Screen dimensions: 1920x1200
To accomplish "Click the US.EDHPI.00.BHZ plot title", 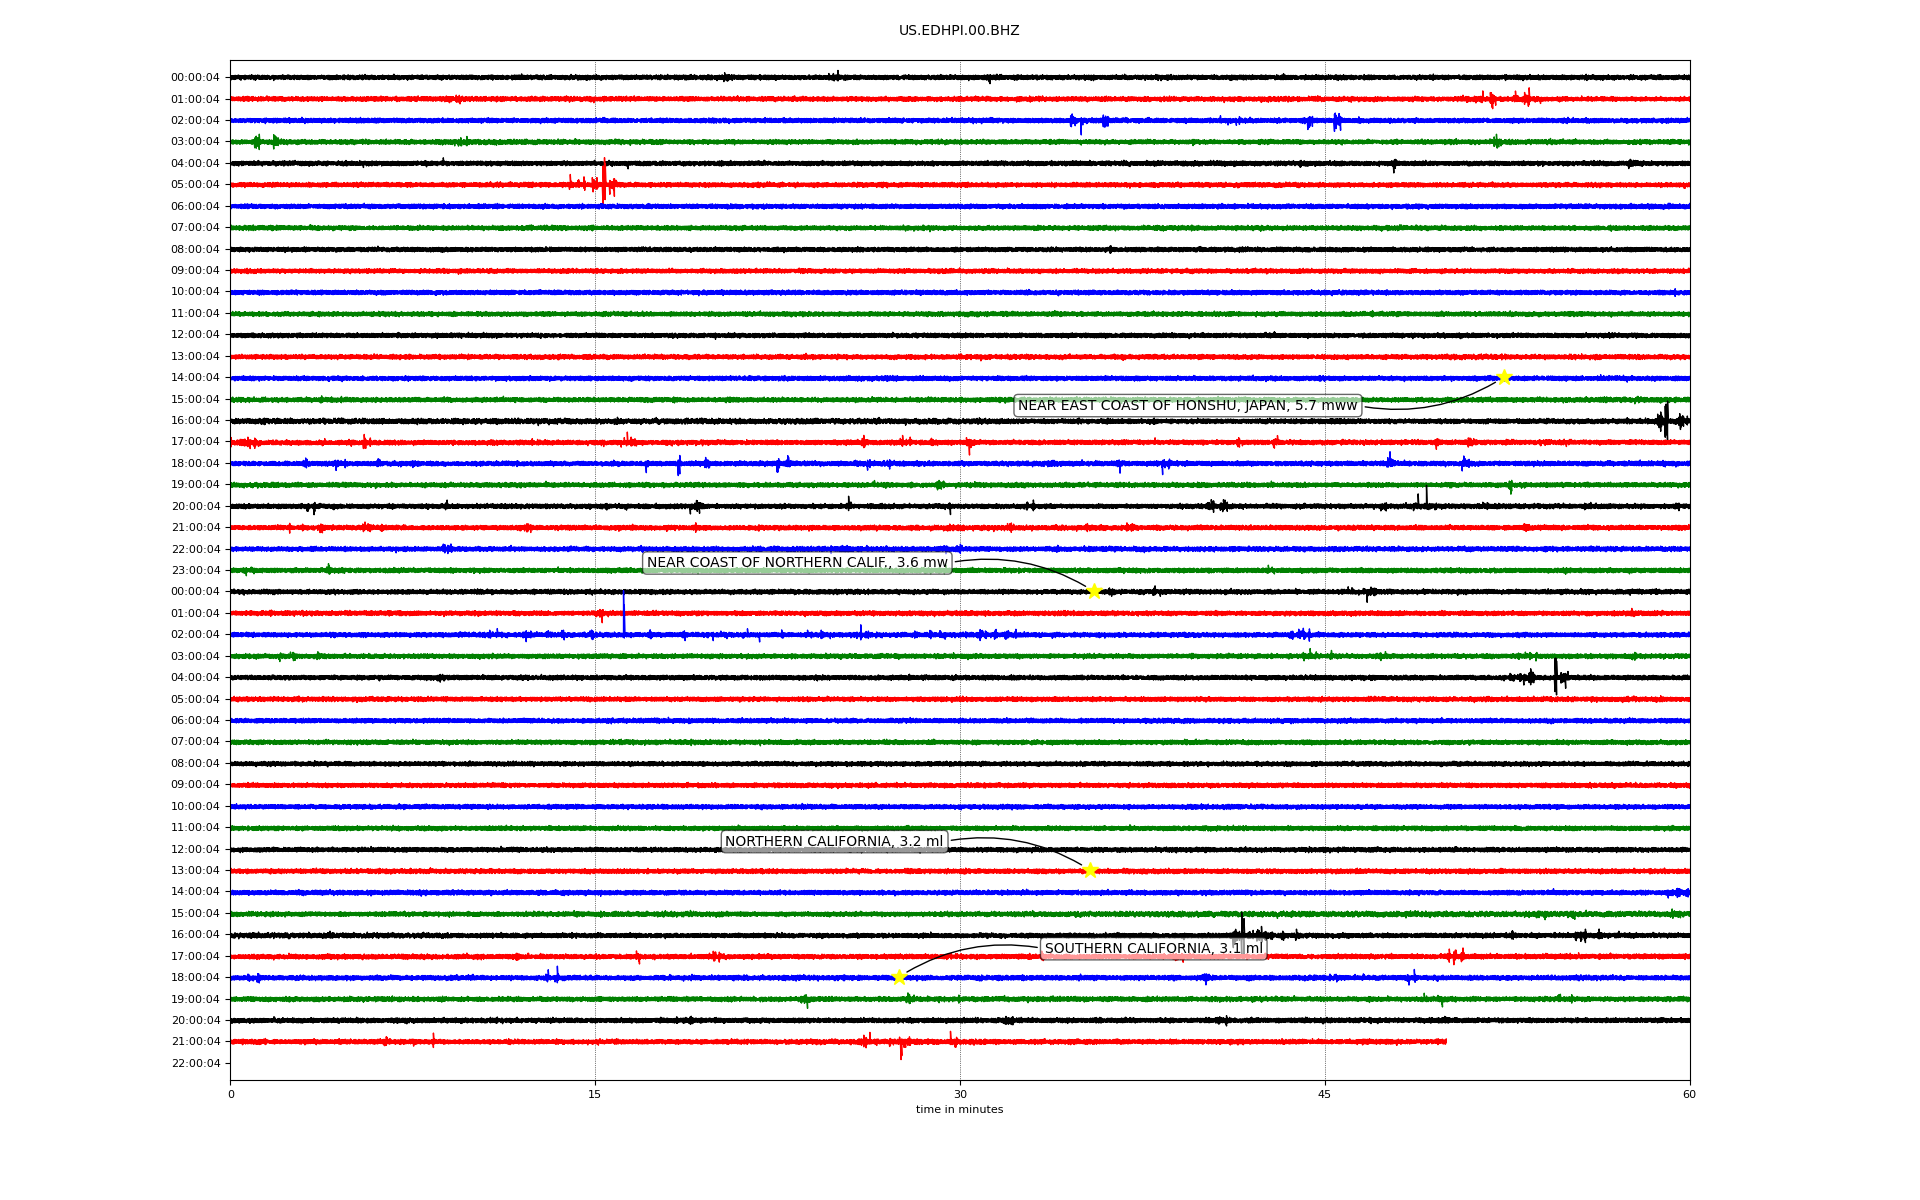I will click(959, 31).
